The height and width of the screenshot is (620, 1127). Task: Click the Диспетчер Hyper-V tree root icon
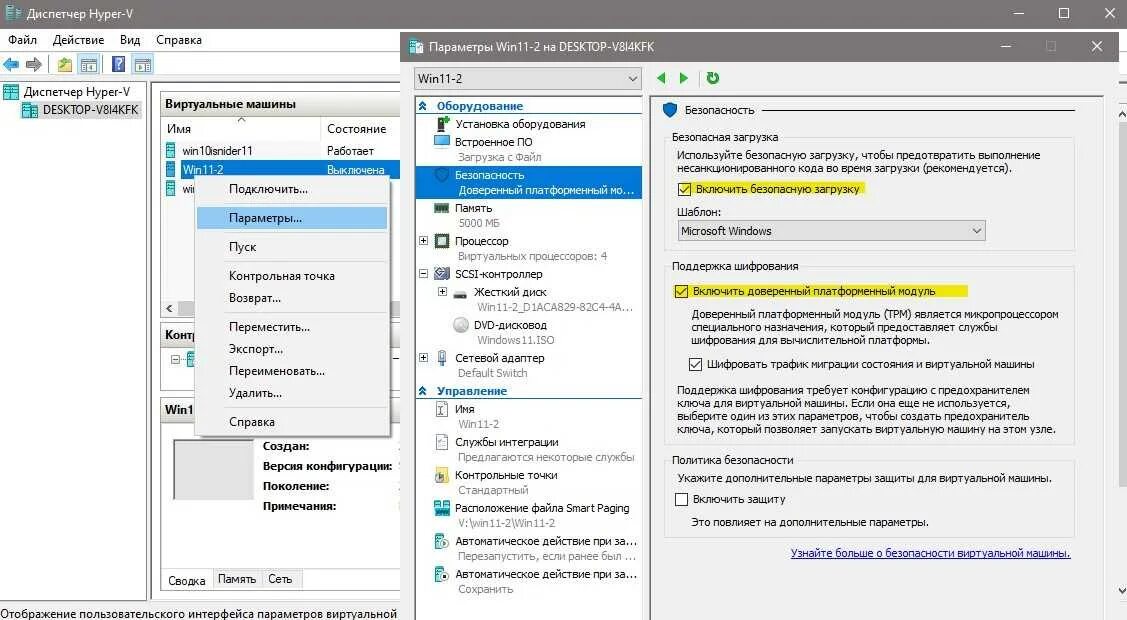pyautogui.click(x=11, y=91)
